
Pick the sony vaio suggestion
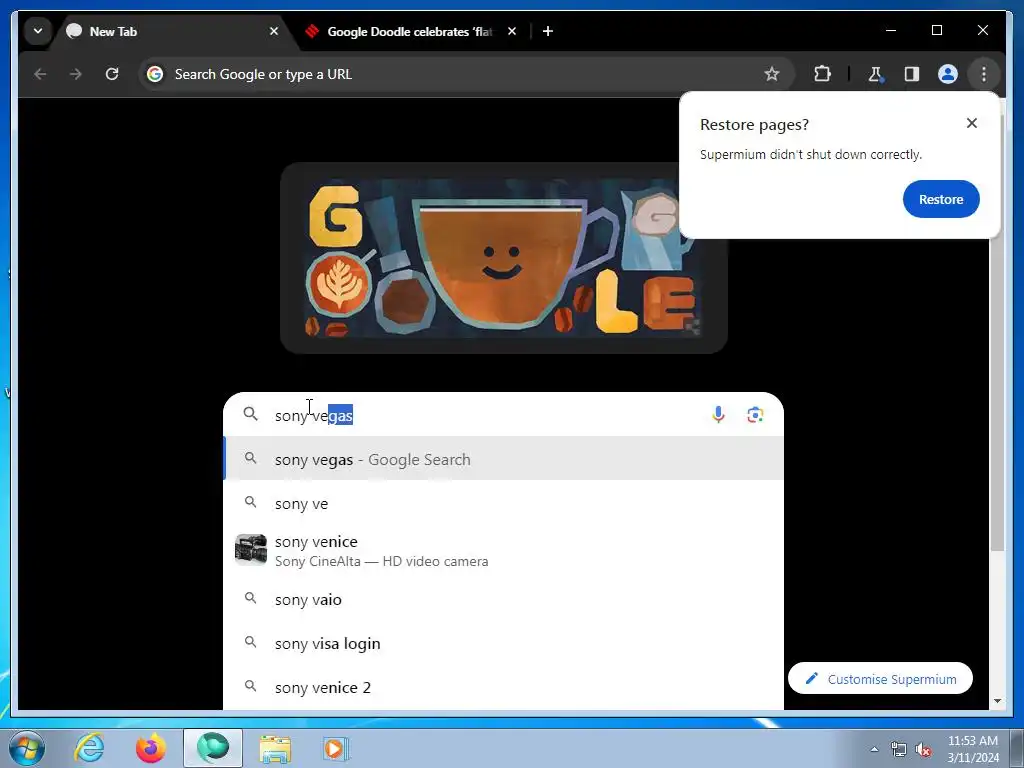[x=504, y=600]
